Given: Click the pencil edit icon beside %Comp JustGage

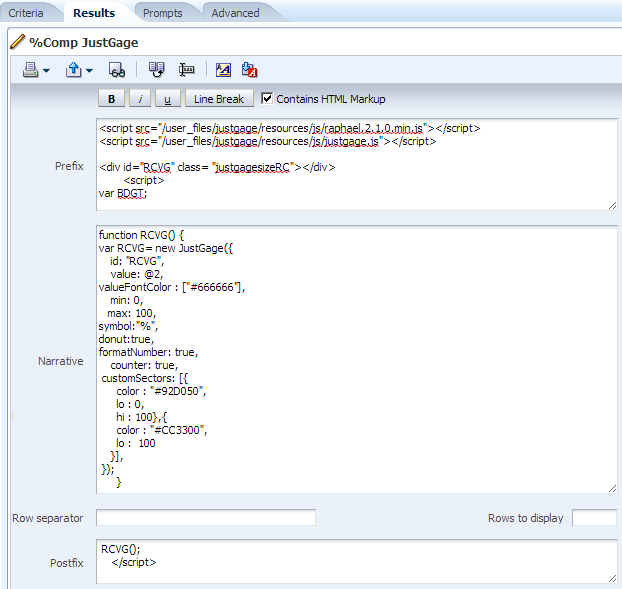Looking at the screenshot, I should 17,42.
